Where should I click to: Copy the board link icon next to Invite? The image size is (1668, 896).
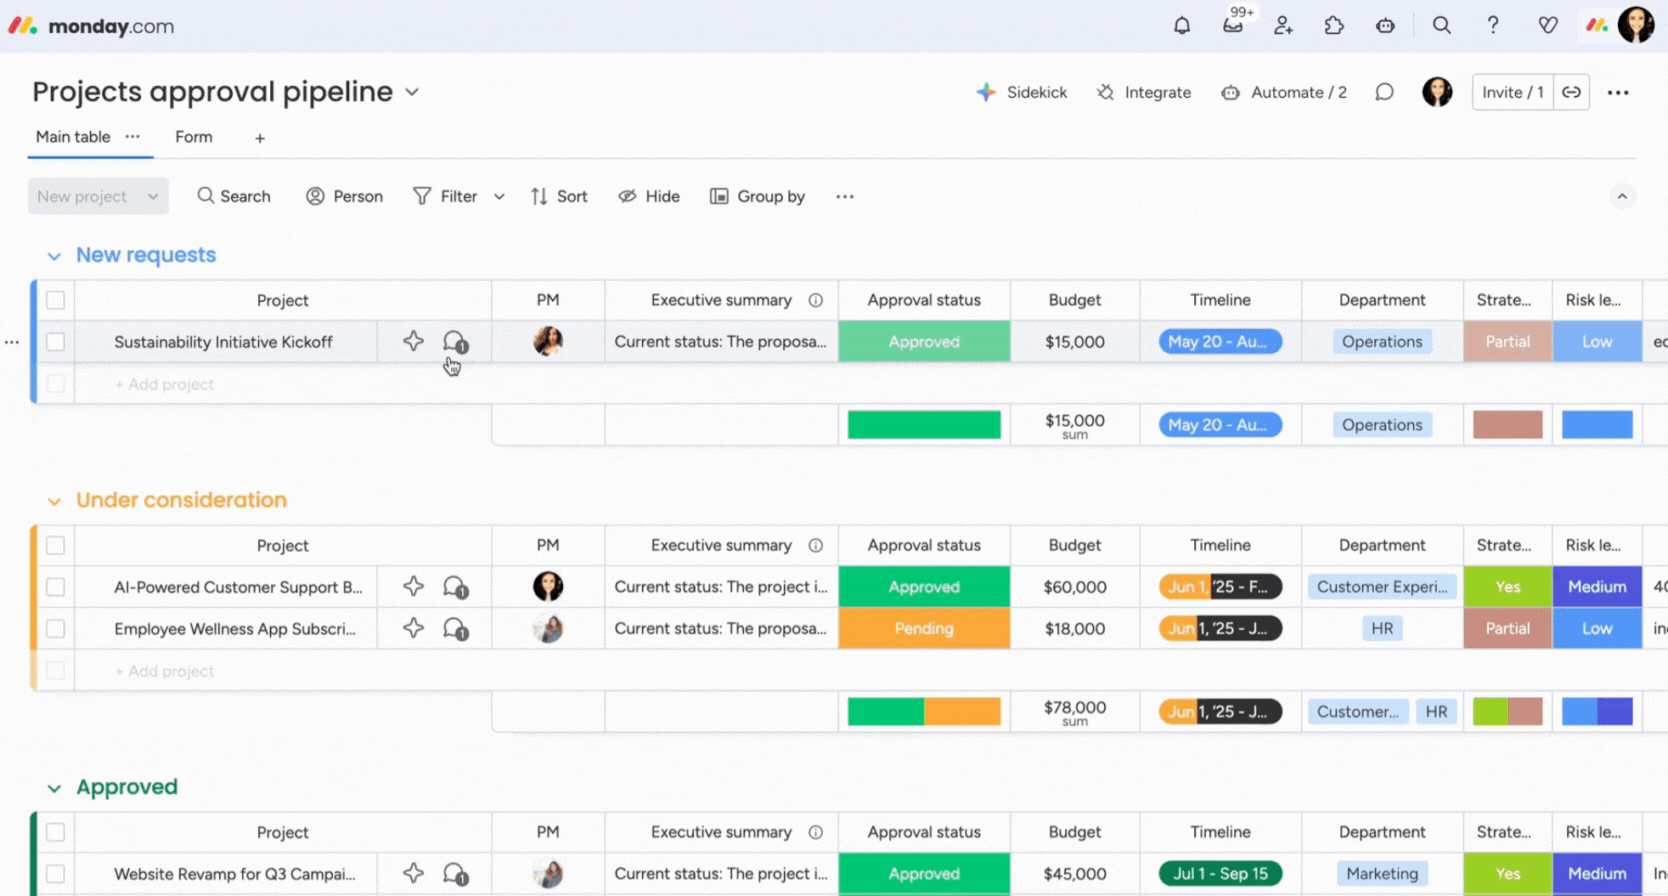[1572, 92]
